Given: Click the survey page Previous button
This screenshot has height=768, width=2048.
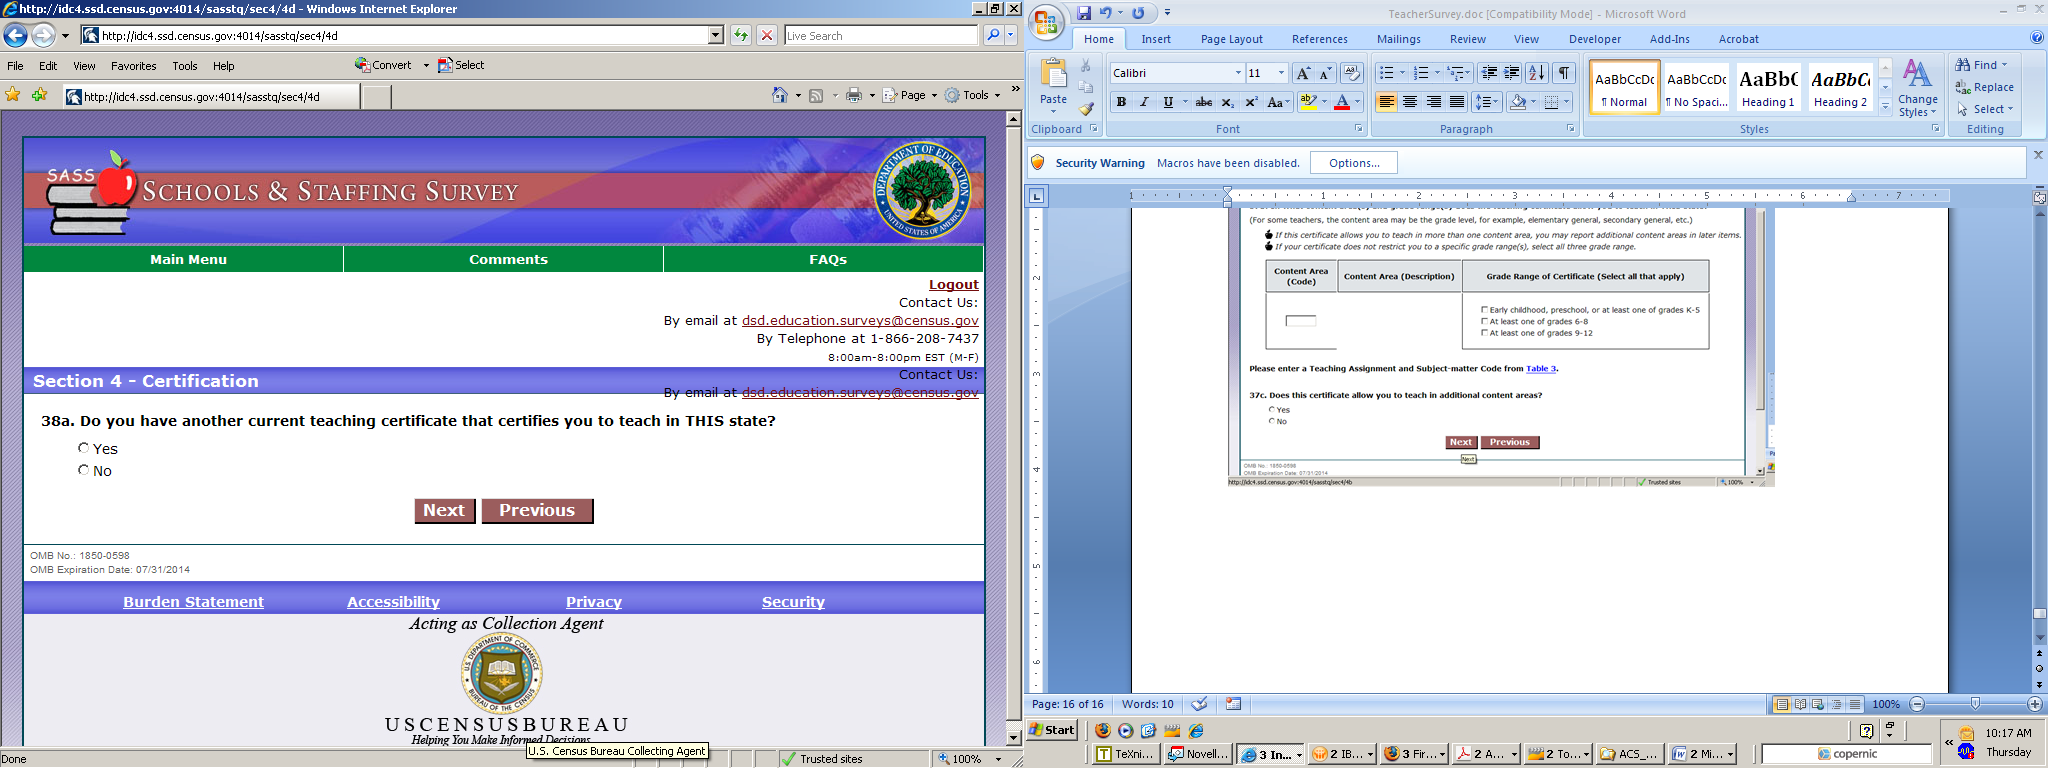Looking at the screenshot, I should tap(537, 511).
